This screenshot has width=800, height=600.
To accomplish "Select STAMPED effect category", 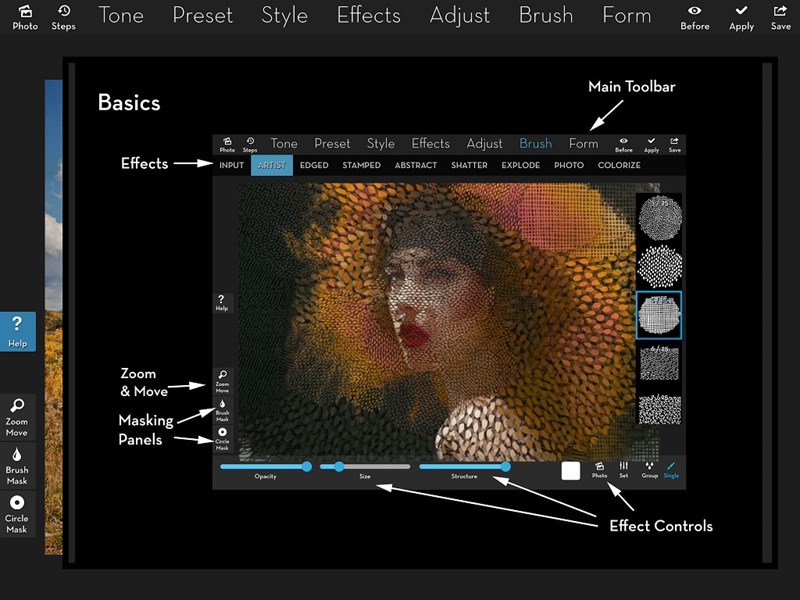I will [361, 165].
